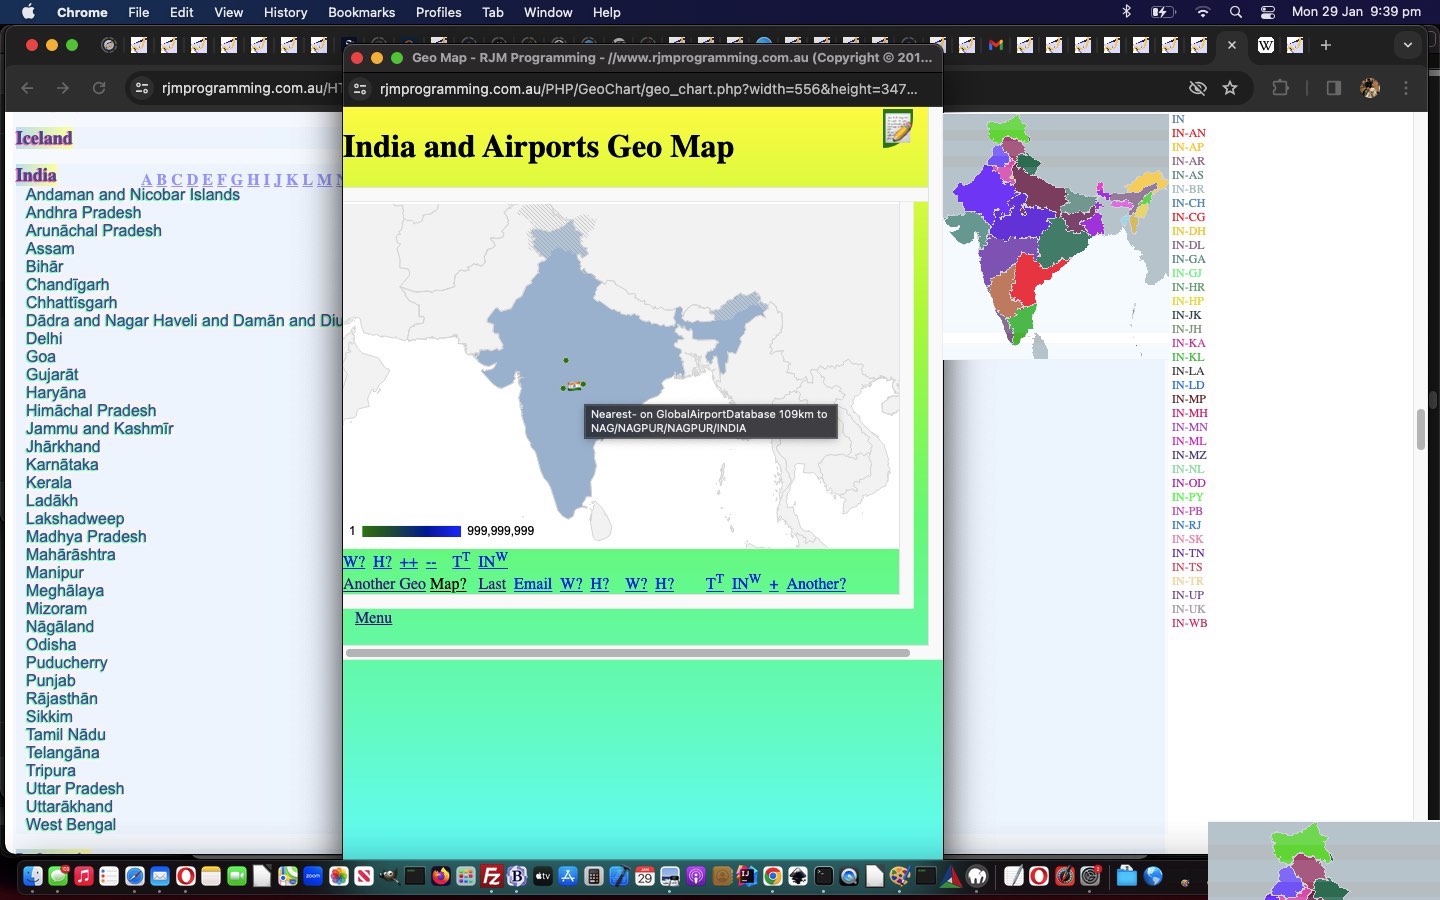Click the ++ link under the map

pyautogui.click(x=409, y=562)
